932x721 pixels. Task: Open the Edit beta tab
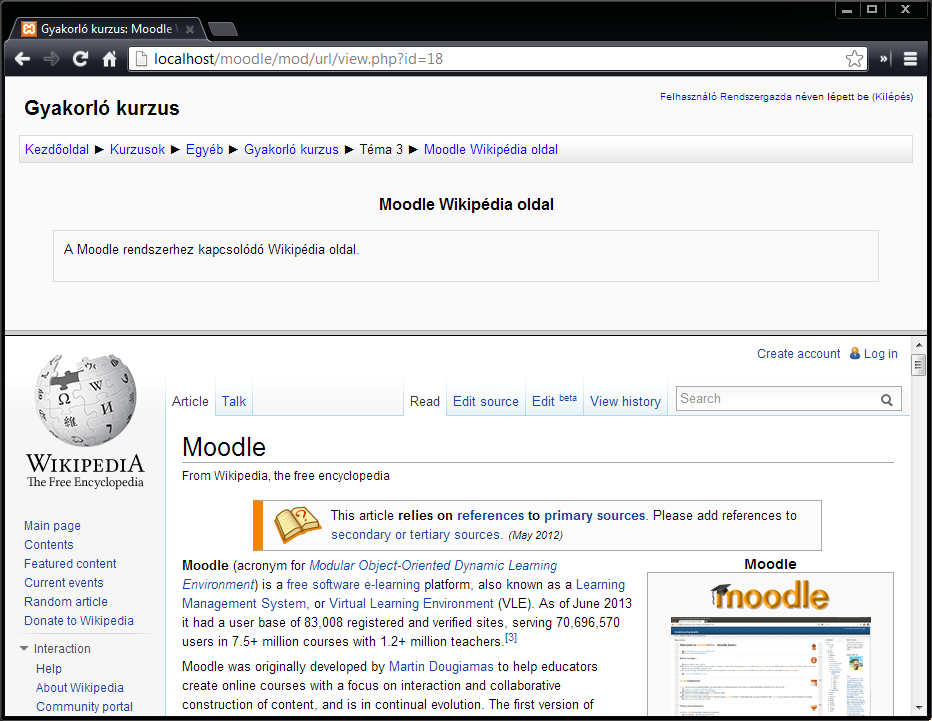554,401
